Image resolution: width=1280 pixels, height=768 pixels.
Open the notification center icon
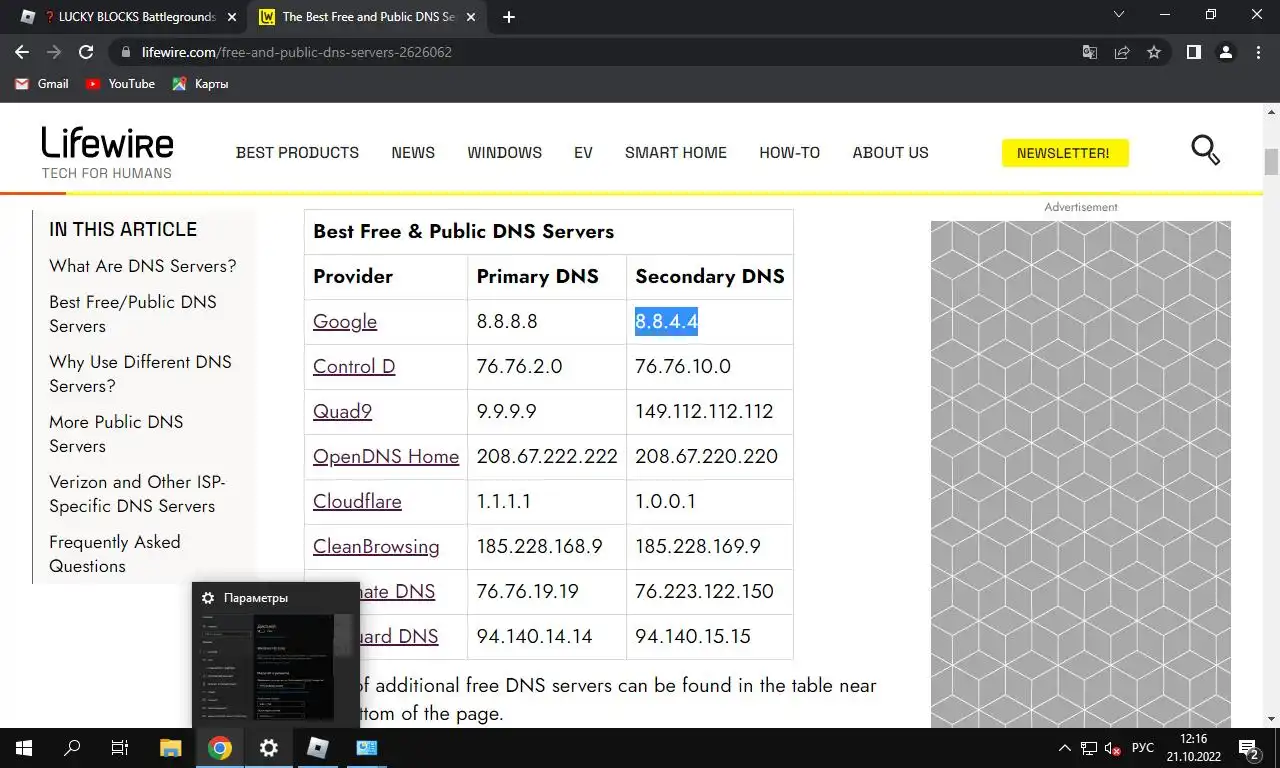click(x=1248, y=748)
